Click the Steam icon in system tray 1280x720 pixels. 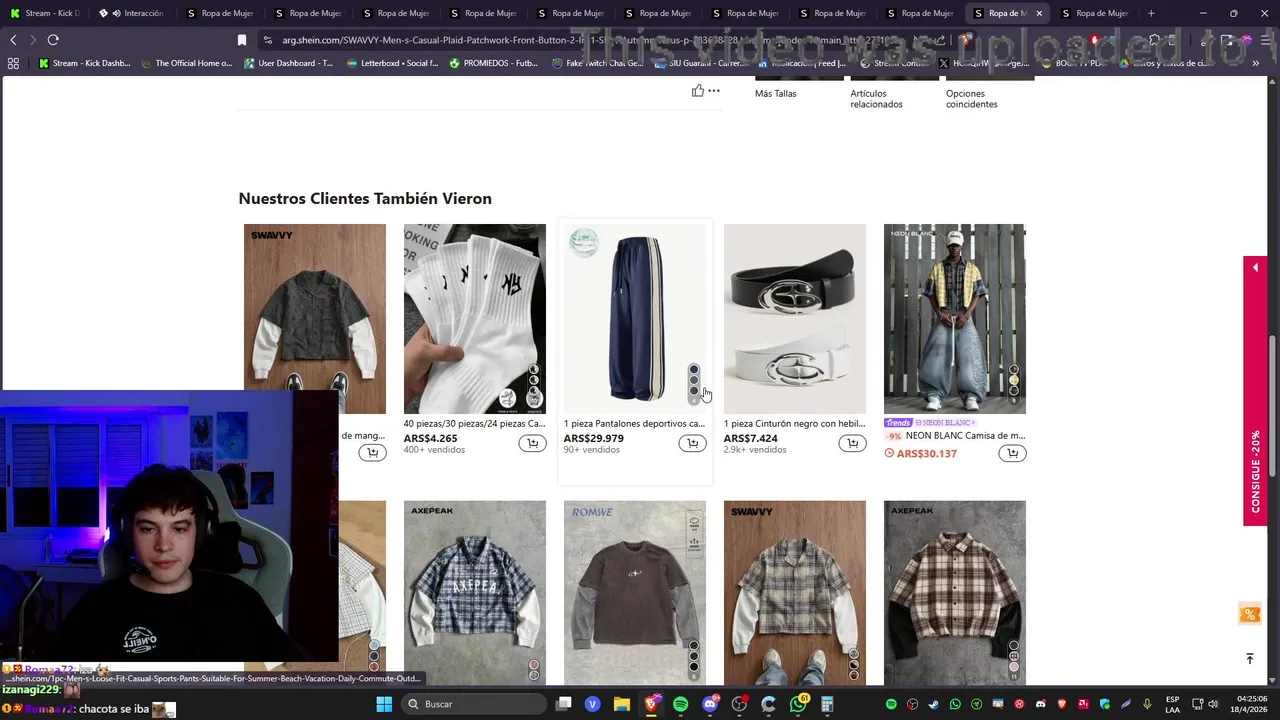pos(934,704)
